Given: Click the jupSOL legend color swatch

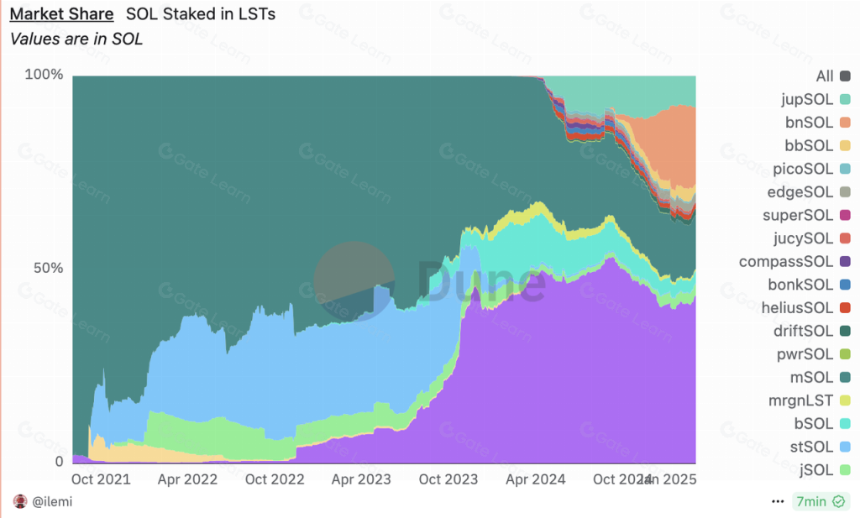Looking at the screenshot, I should 845,99.
